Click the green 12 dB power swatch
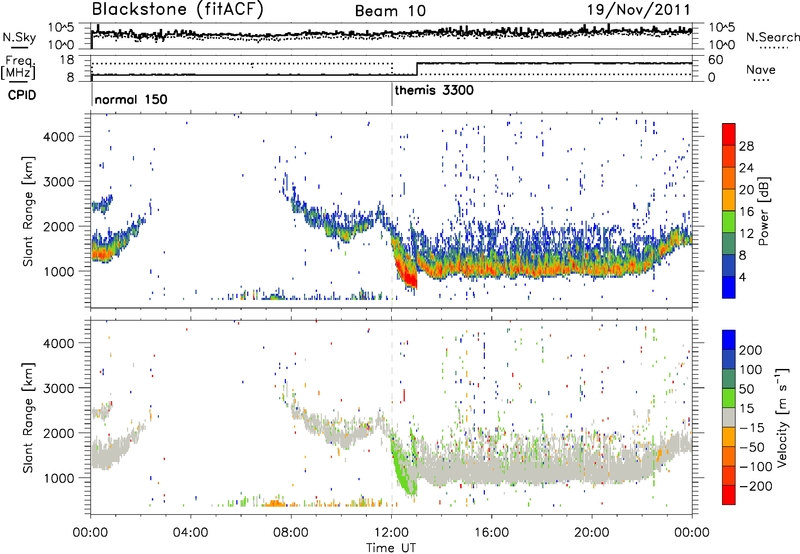 tap(729, 222)
